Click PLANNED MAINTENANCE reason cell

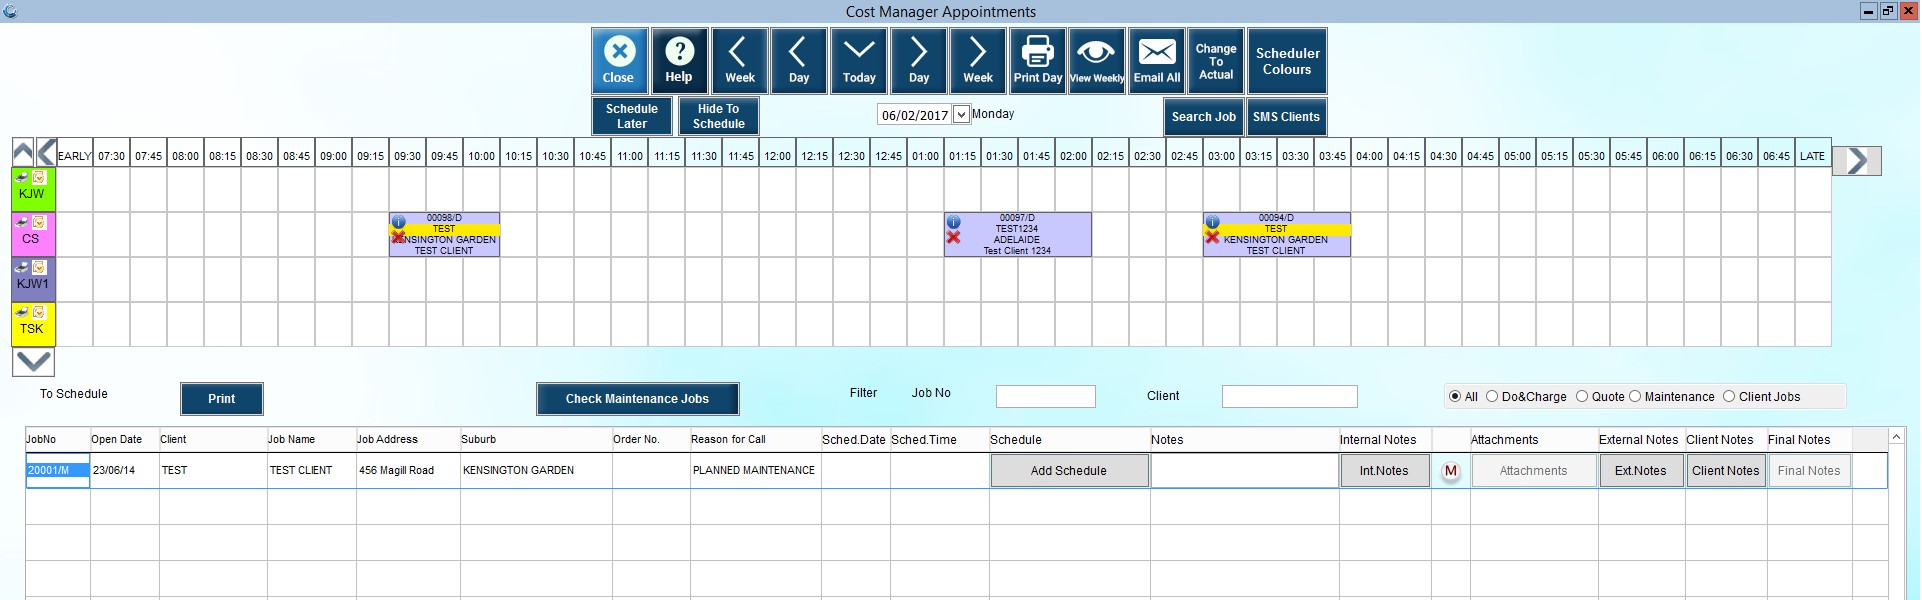click(x=754, y=470)
